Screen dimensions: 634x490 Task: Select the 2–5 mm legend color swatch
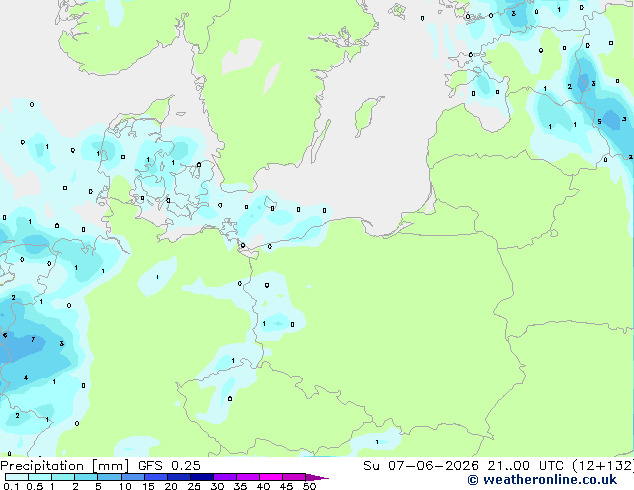click(x=86, y=477)
